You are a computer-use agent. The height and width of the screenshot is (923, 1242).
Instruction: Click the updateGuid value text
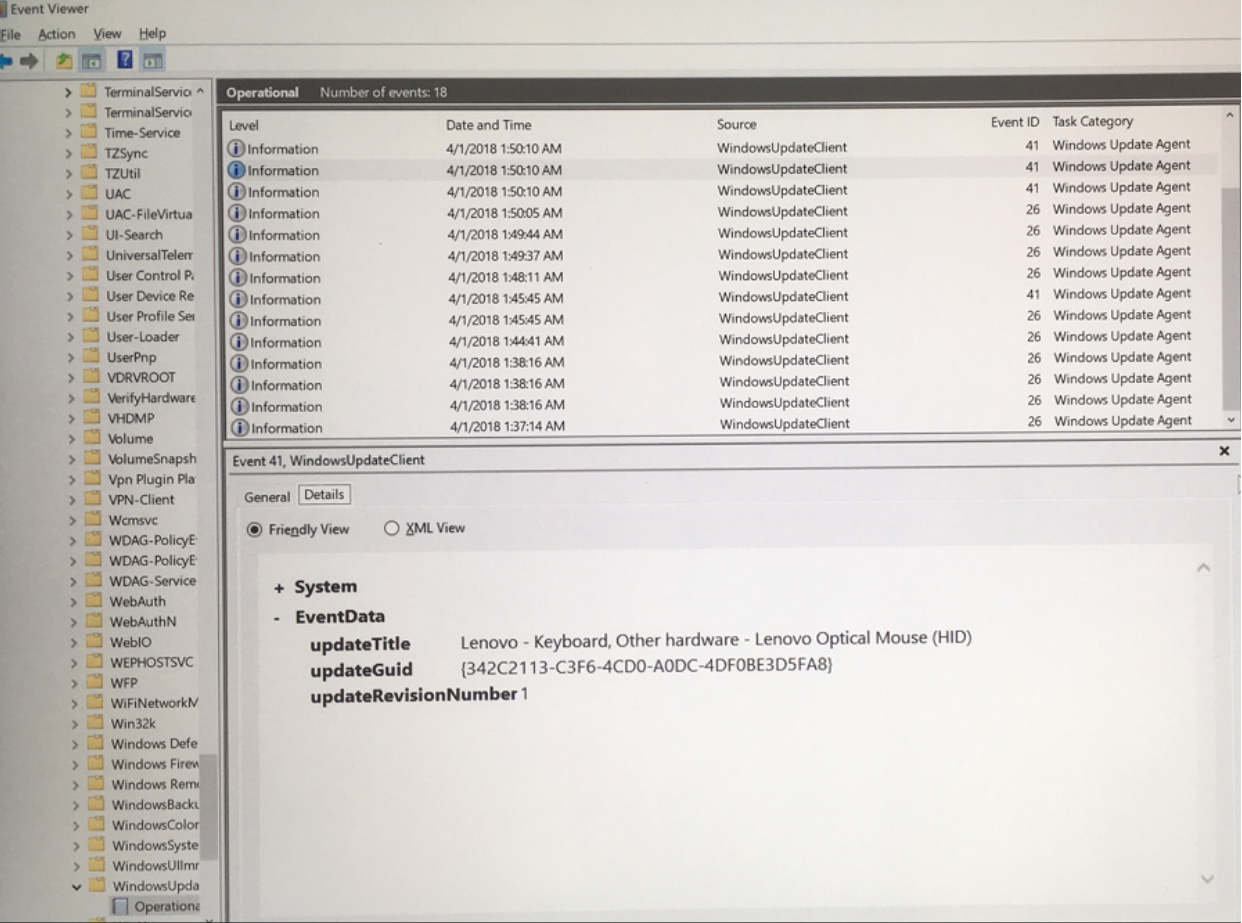point(646,666)
